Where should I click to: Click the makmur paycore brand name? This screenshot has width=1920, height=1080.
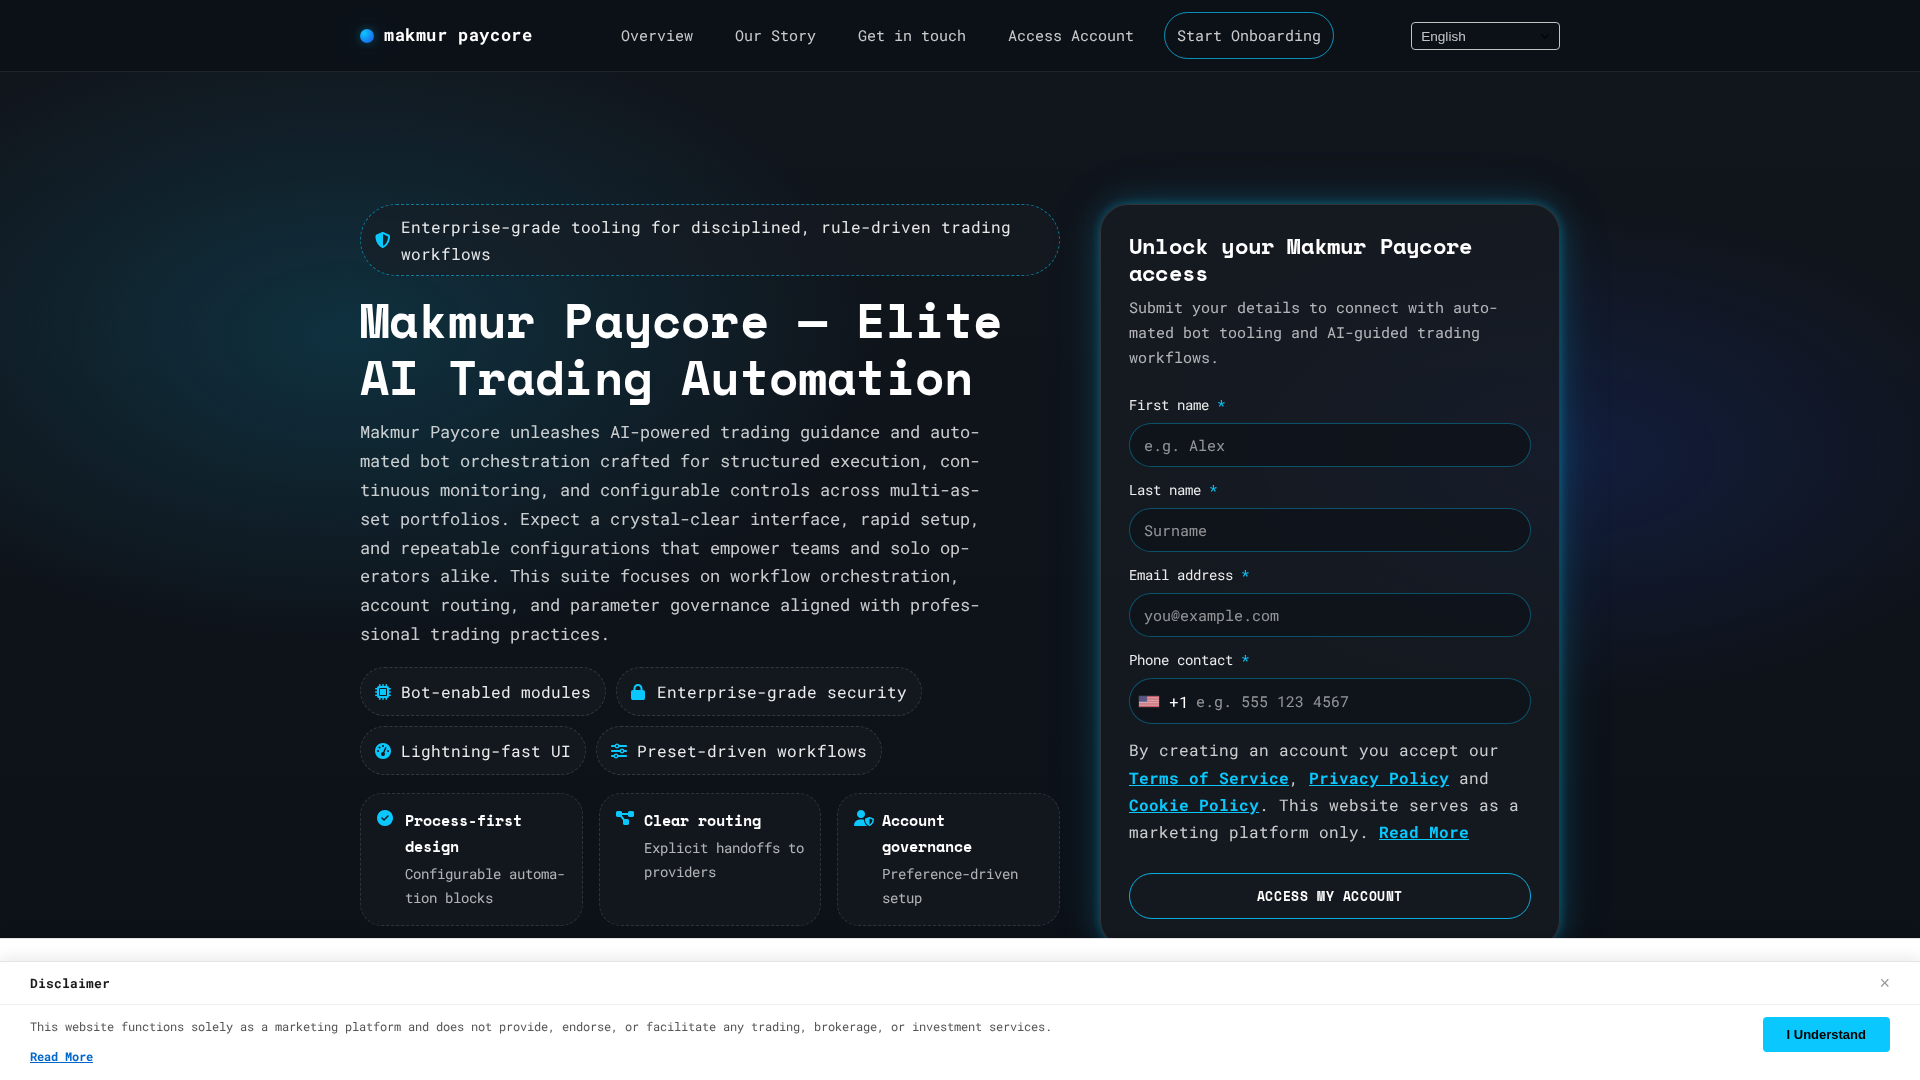(x=458, y=36)
